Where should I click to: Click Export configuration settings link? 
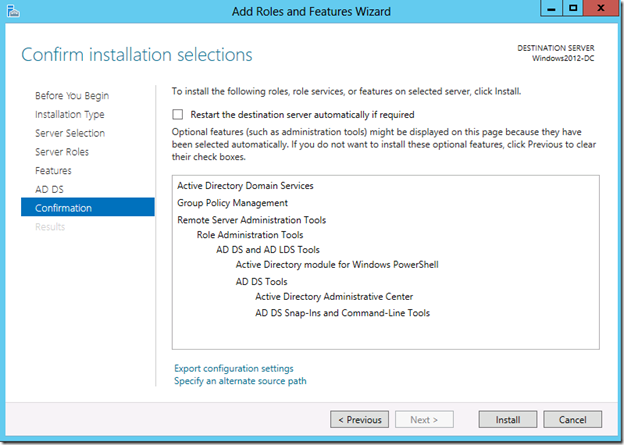click(234, 369)
